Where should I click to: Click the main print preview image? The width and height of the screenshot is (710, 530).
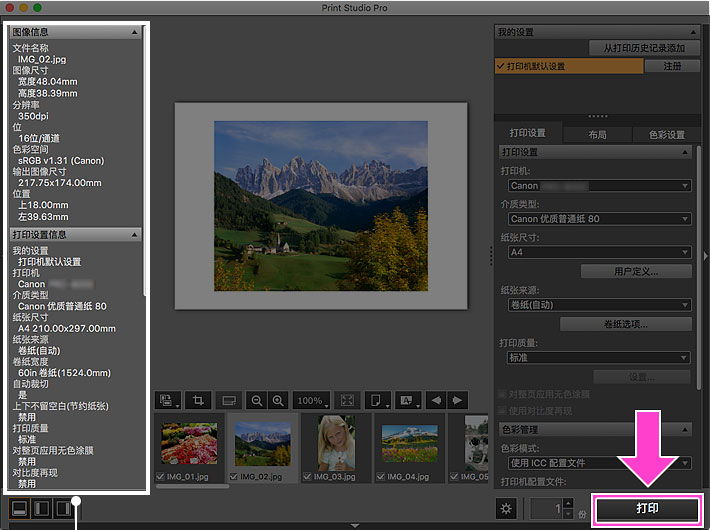pos(321,206)
